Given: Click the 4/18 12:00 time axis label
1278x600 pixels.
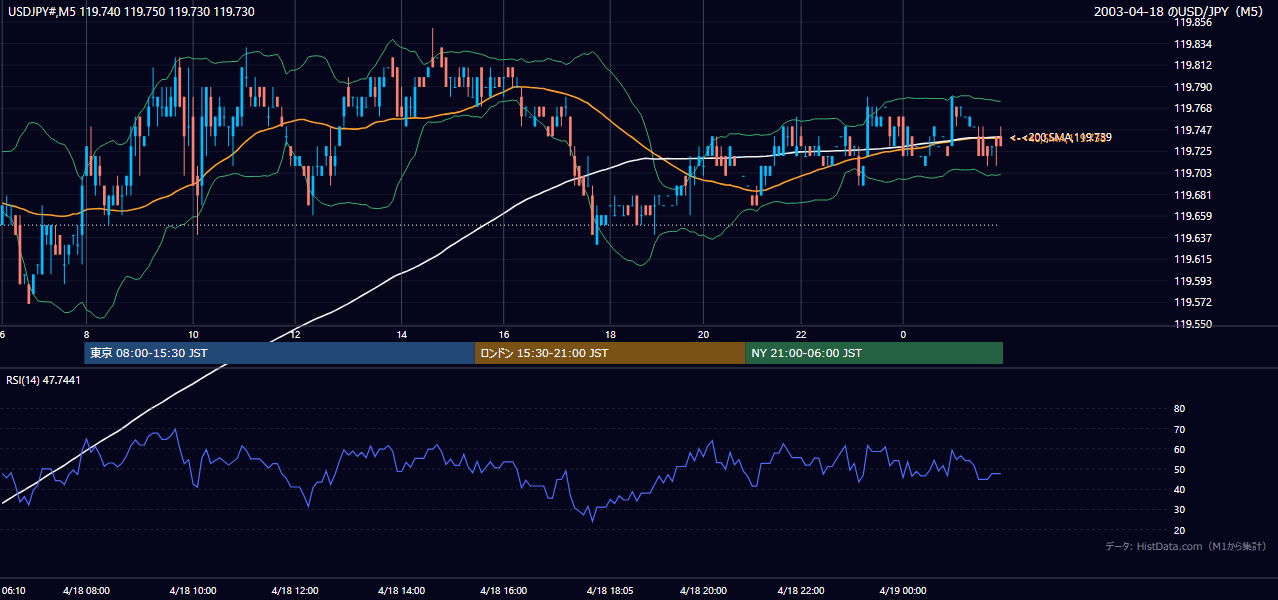Looking at the screenshot, I should [294, 590].
